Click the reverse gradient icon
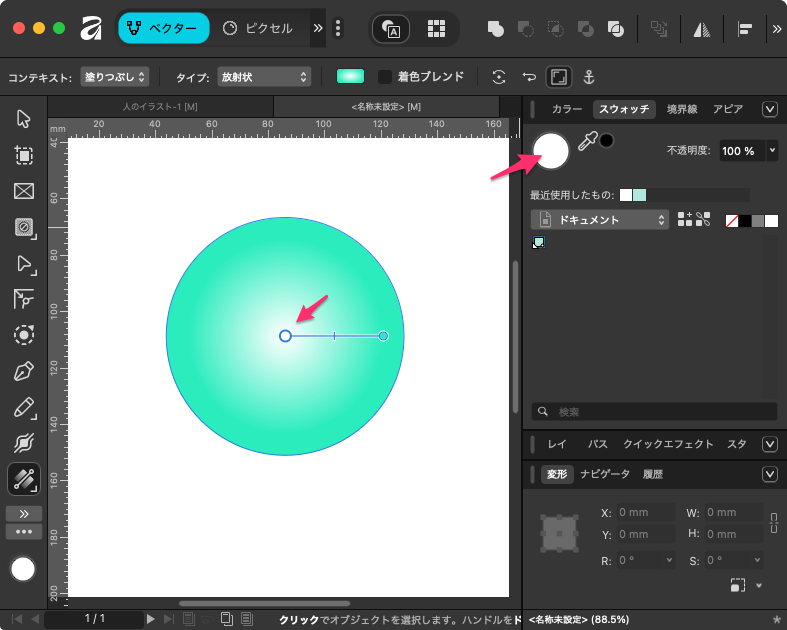787x630 pixels. click(528, 77)
